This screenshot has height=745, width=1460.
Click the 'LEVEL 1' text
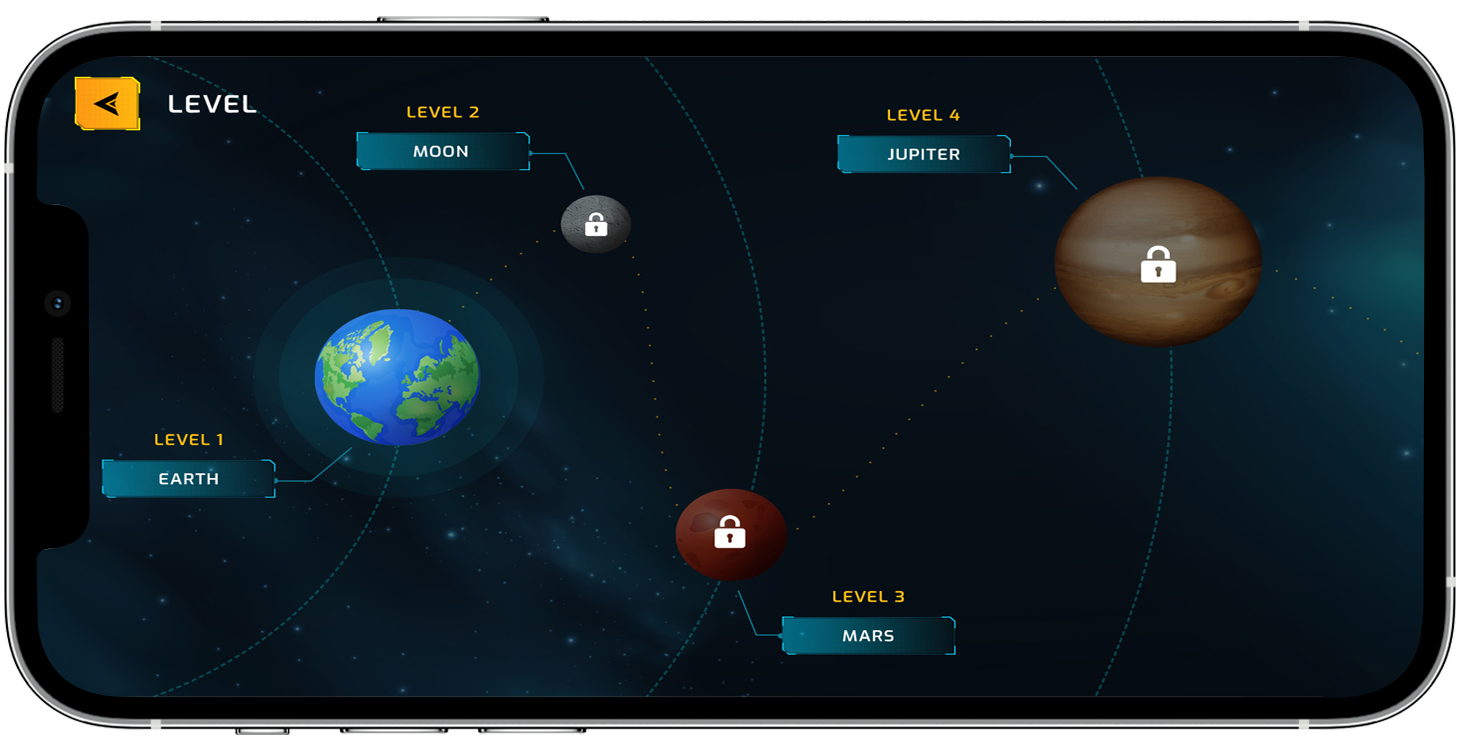(x=189, y=440)
